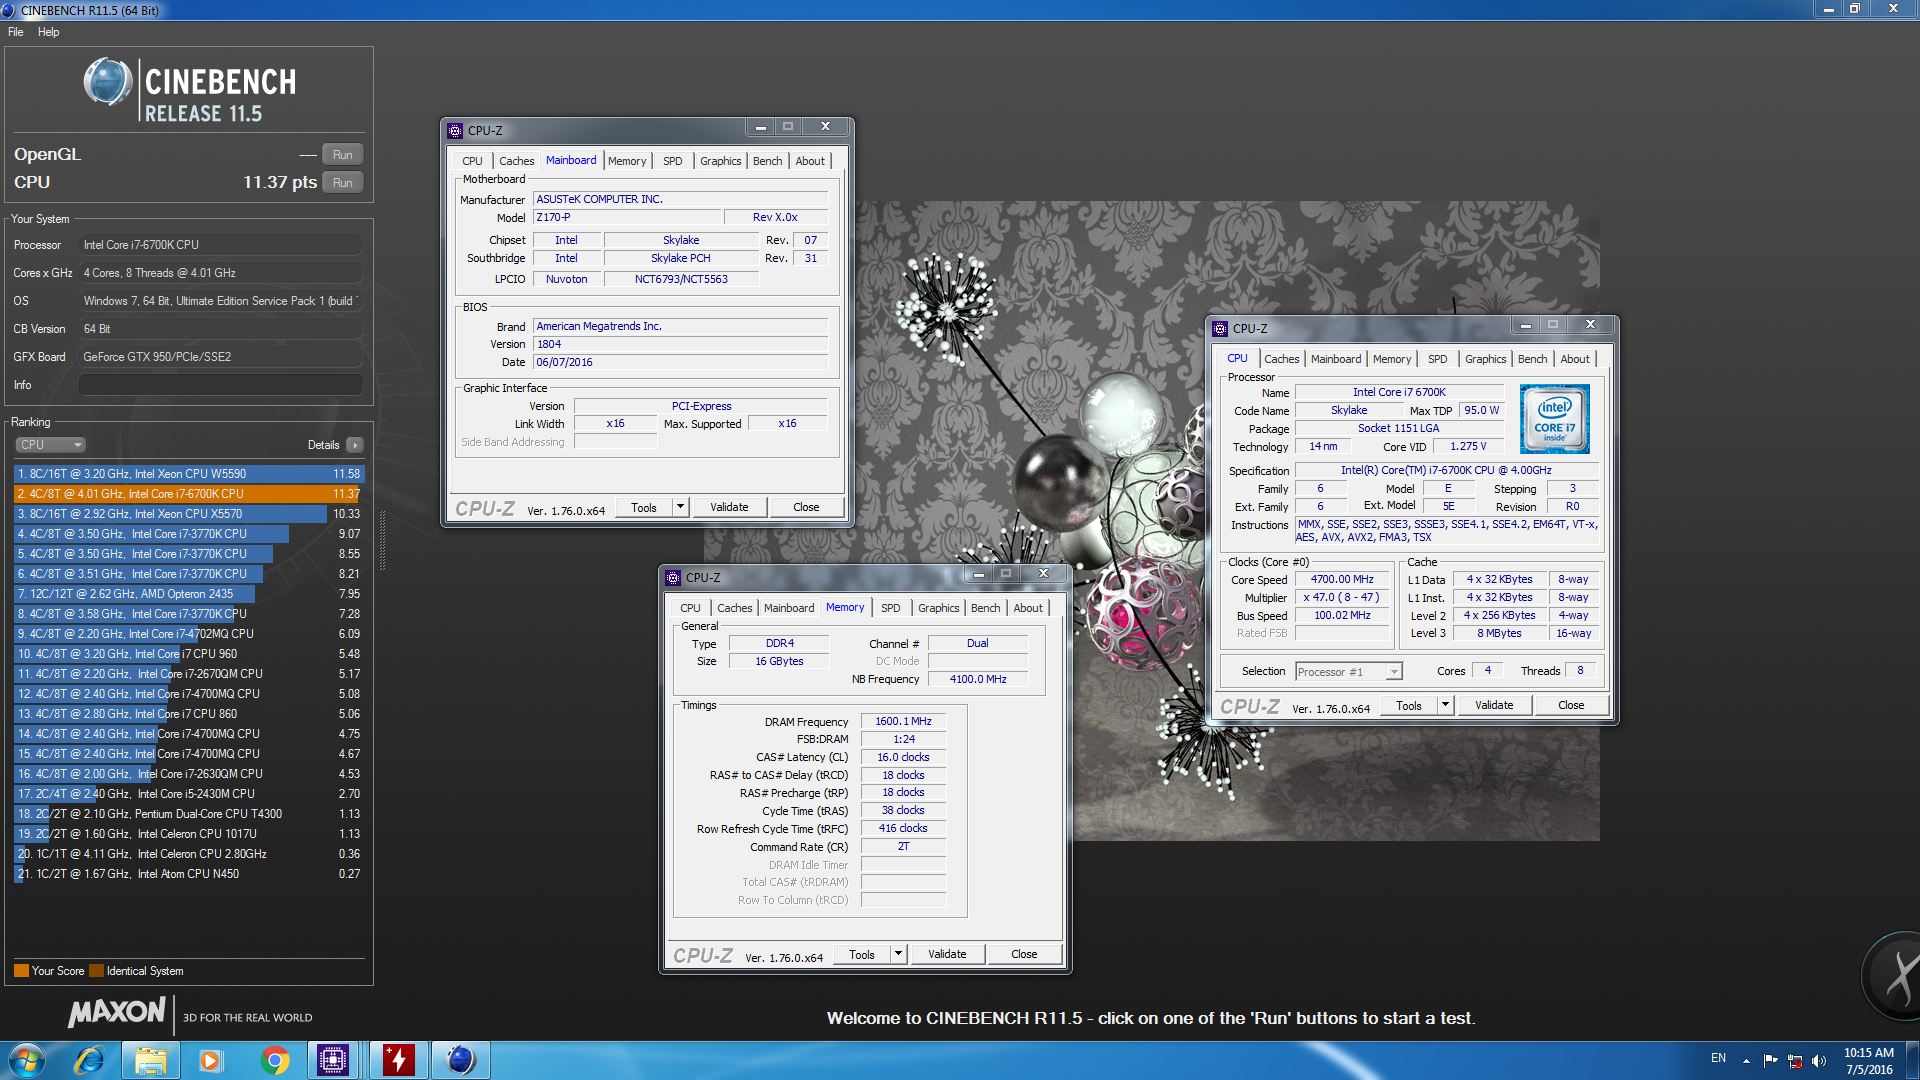Screen dimensions: 1920x1080
Task: Open About tab in processor CPU-Z window
Action: [x=1575, y=359]
